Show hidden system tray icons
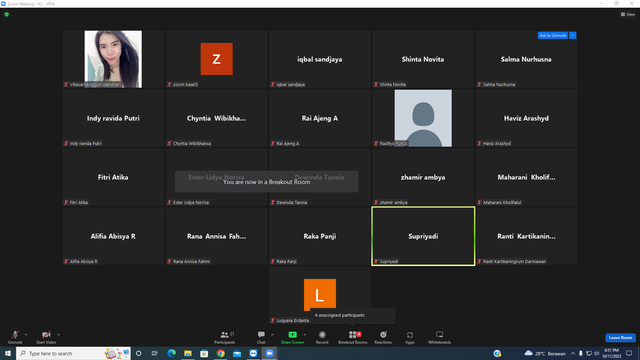 tap(573, 353)
